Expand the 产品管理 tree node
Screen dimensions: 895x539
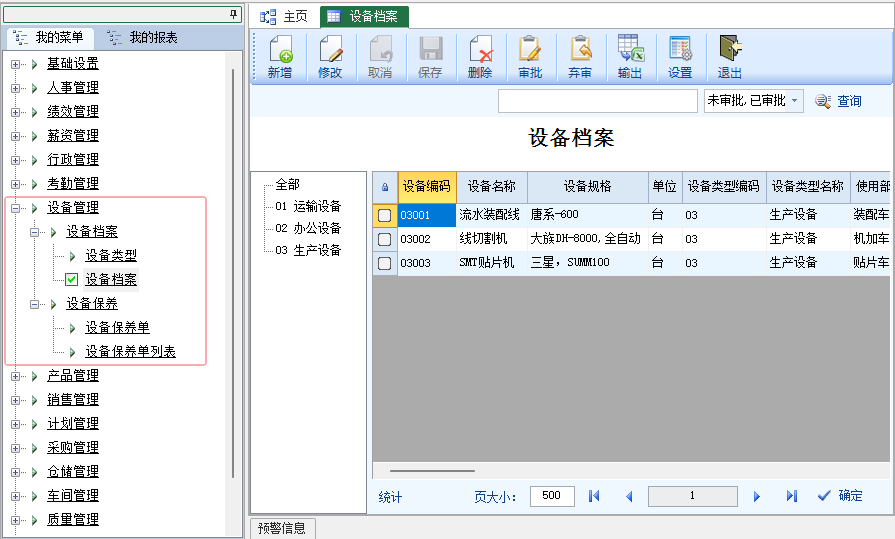(x=15, y=376)
